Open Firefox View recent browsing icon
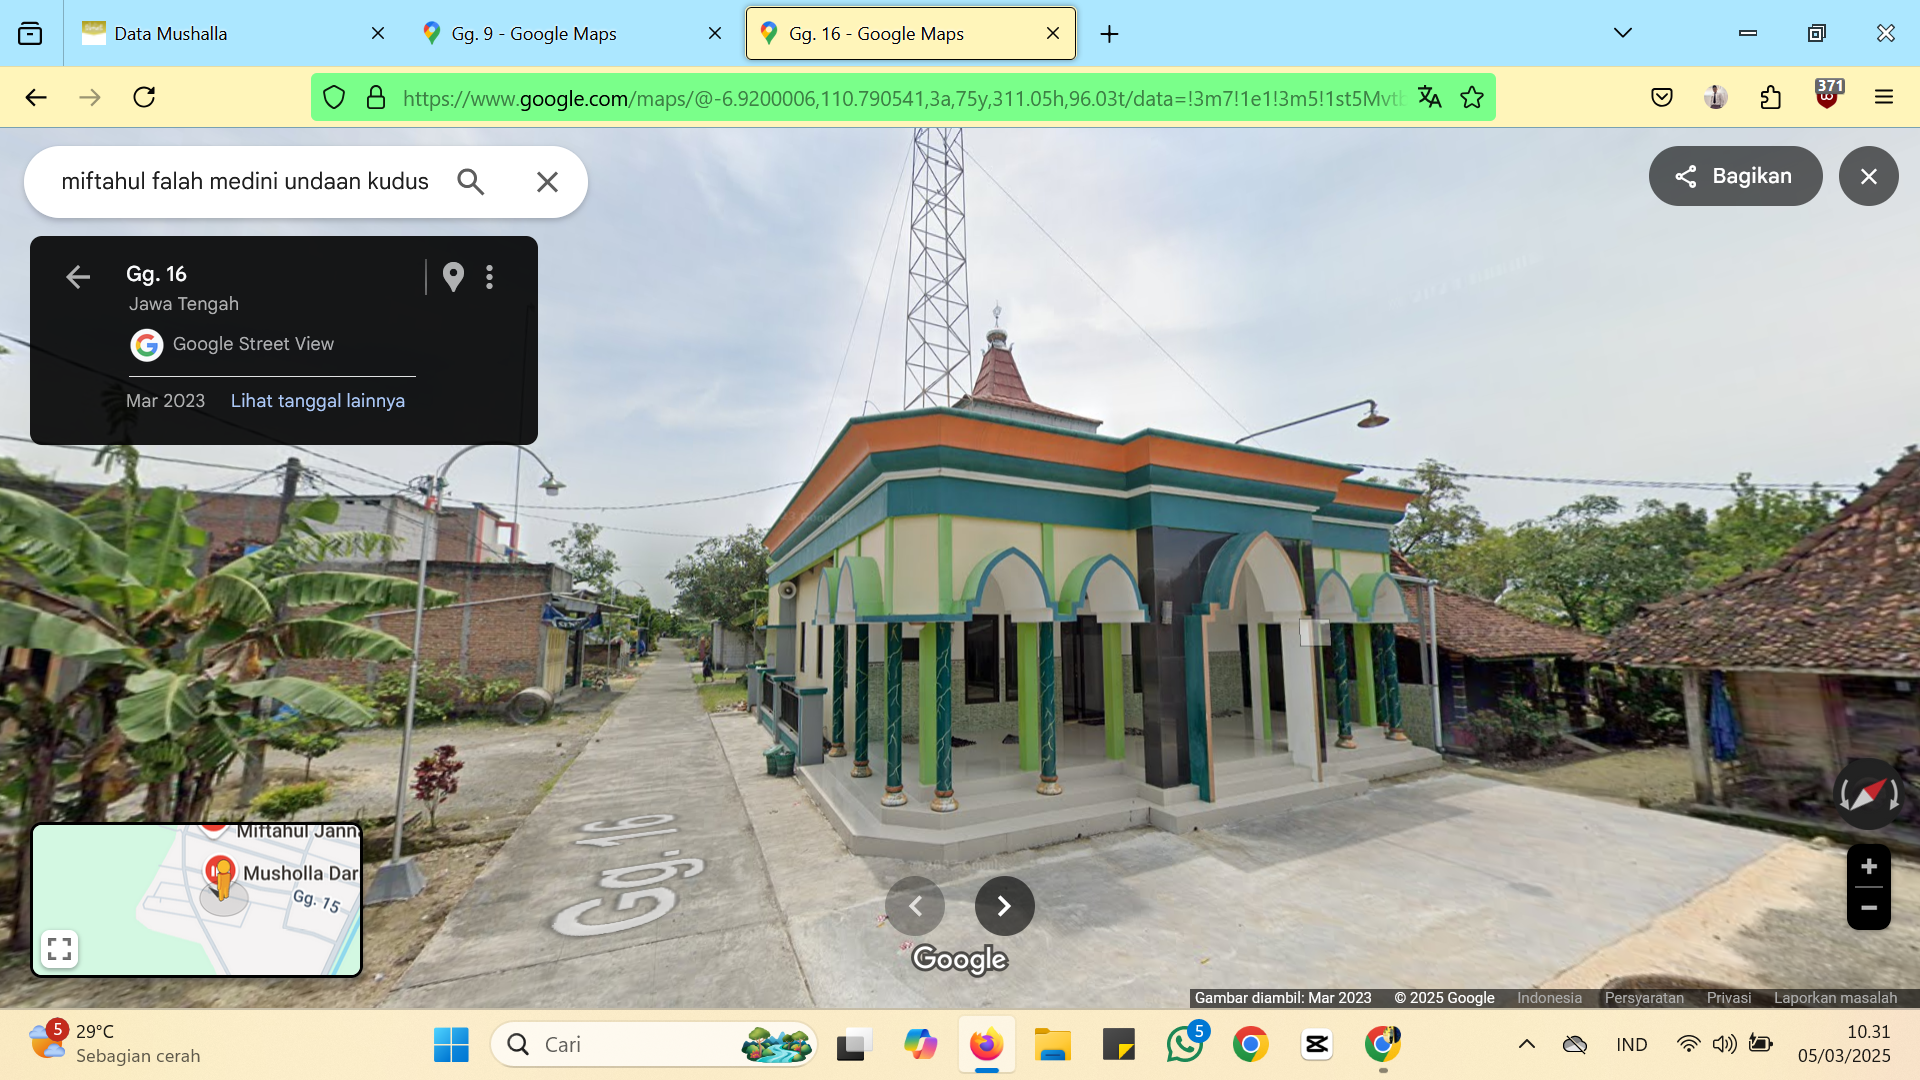Viewport: 1920px width, 1080px height. [30, 34]
